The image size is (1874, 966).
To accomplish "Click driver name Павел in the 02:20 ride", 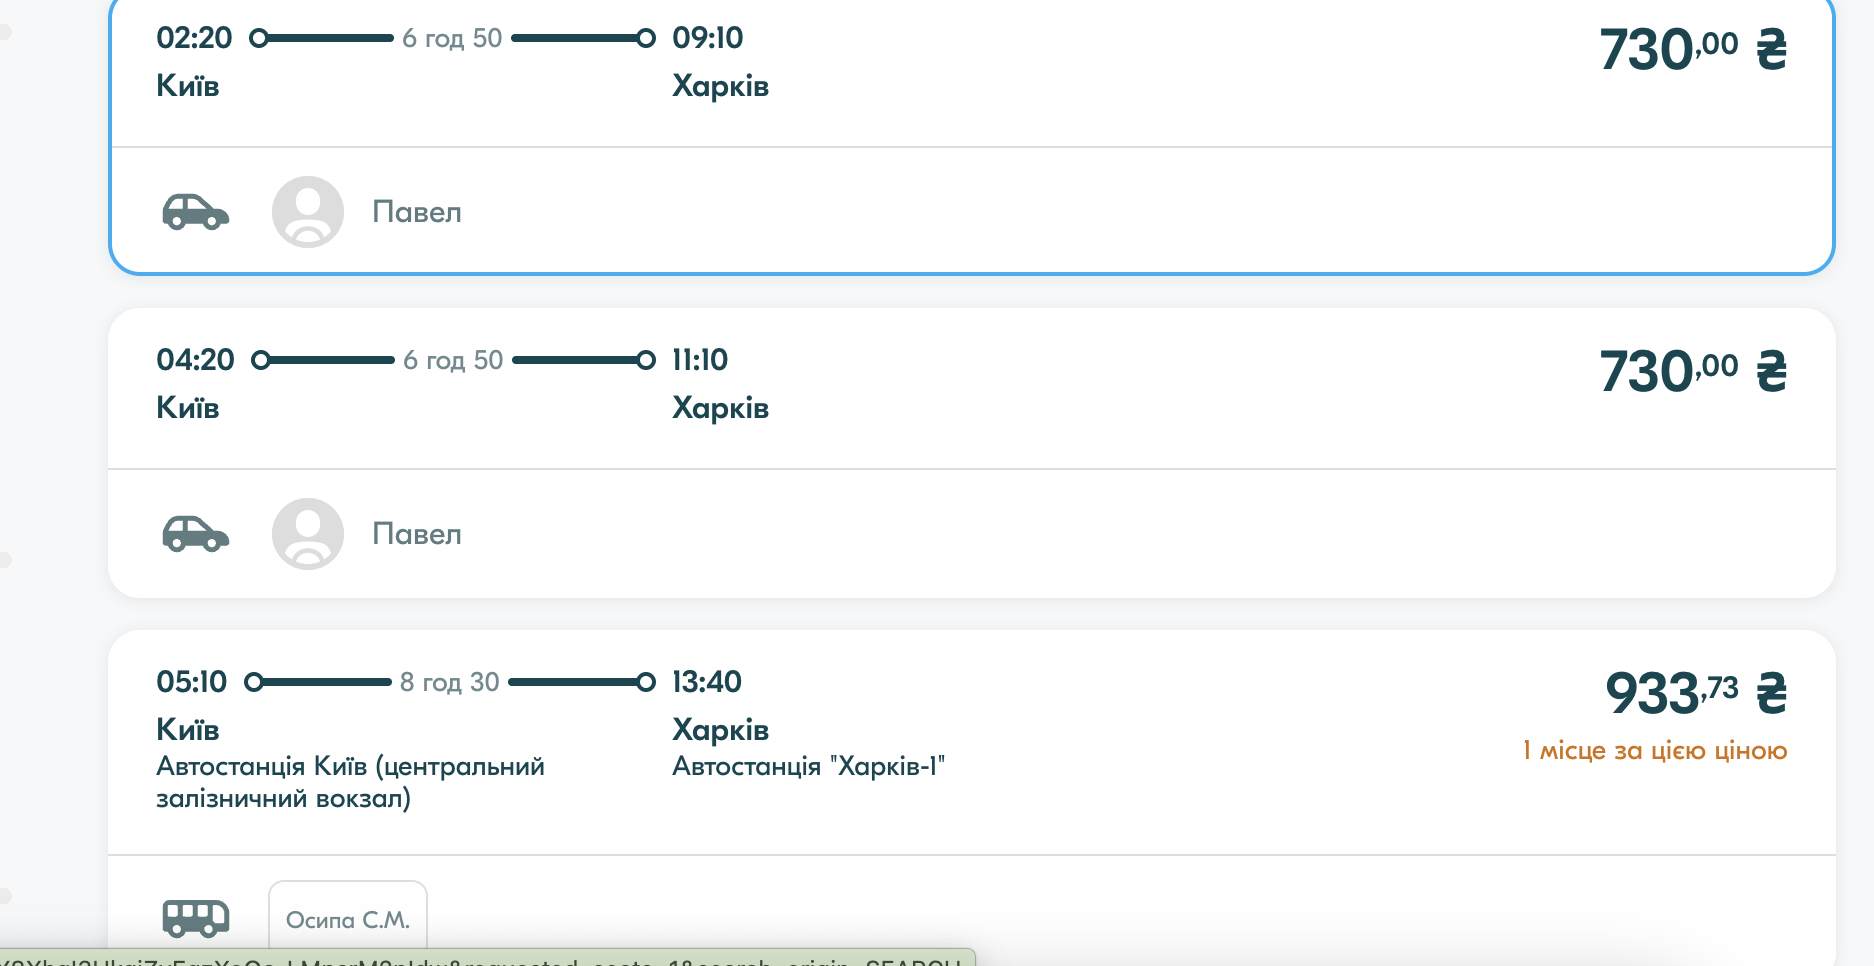I will click(x=417, y=212).
